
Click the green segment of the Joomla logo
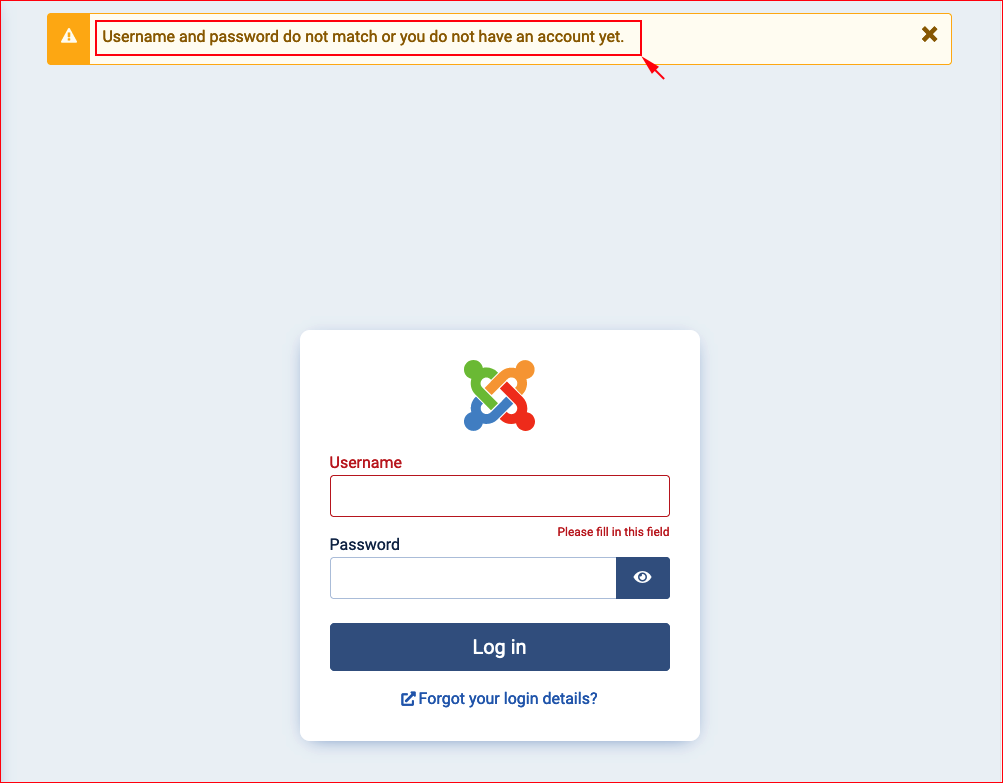click(477, 381)
